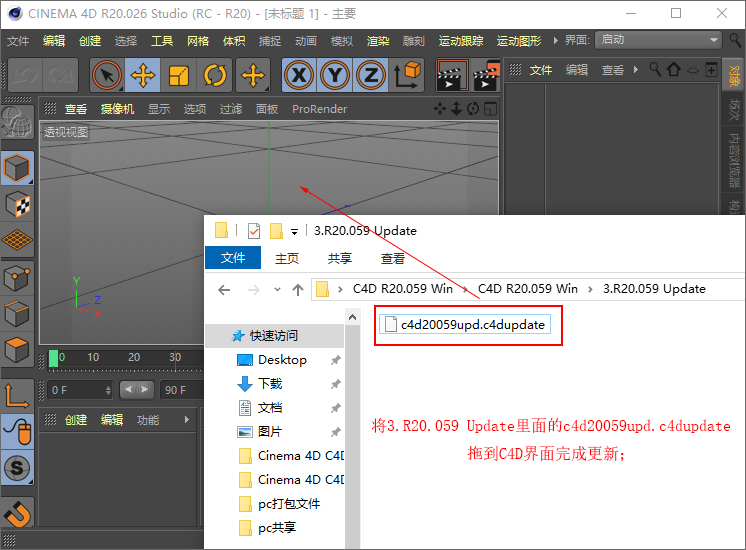Toggle Snap magnet icon
The image size is (746, 550).
(17, 513)
